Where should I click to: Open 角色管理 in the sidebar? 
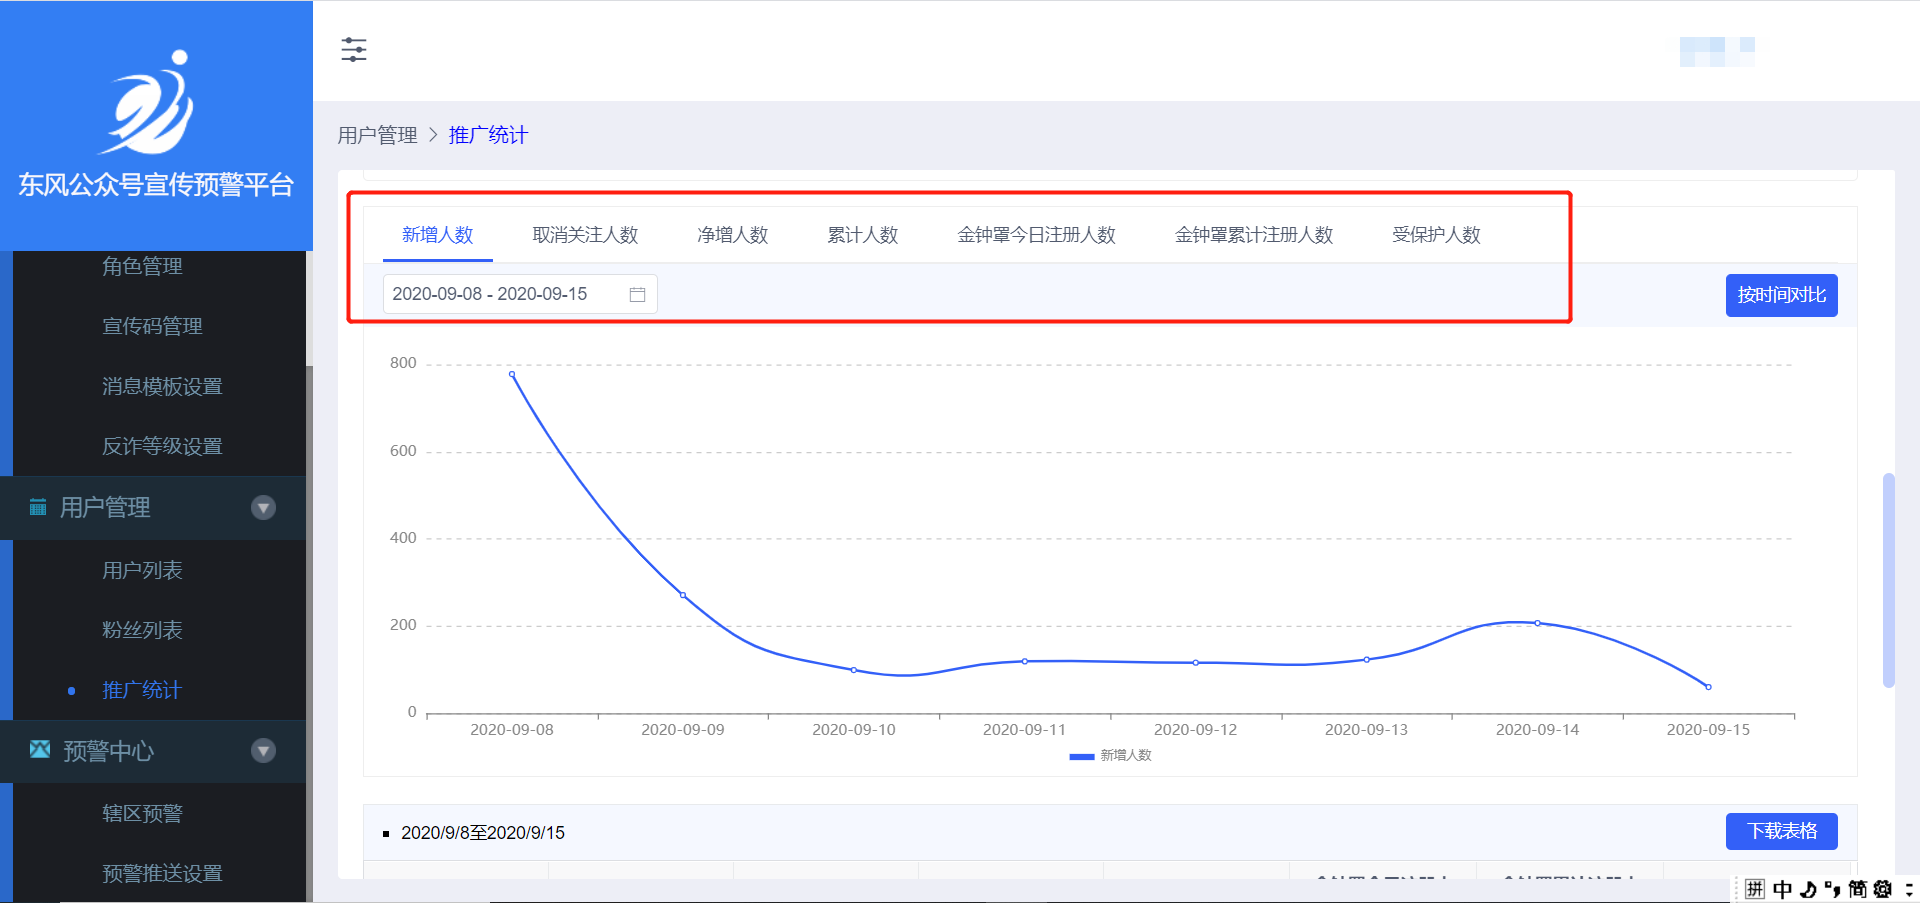142,266
